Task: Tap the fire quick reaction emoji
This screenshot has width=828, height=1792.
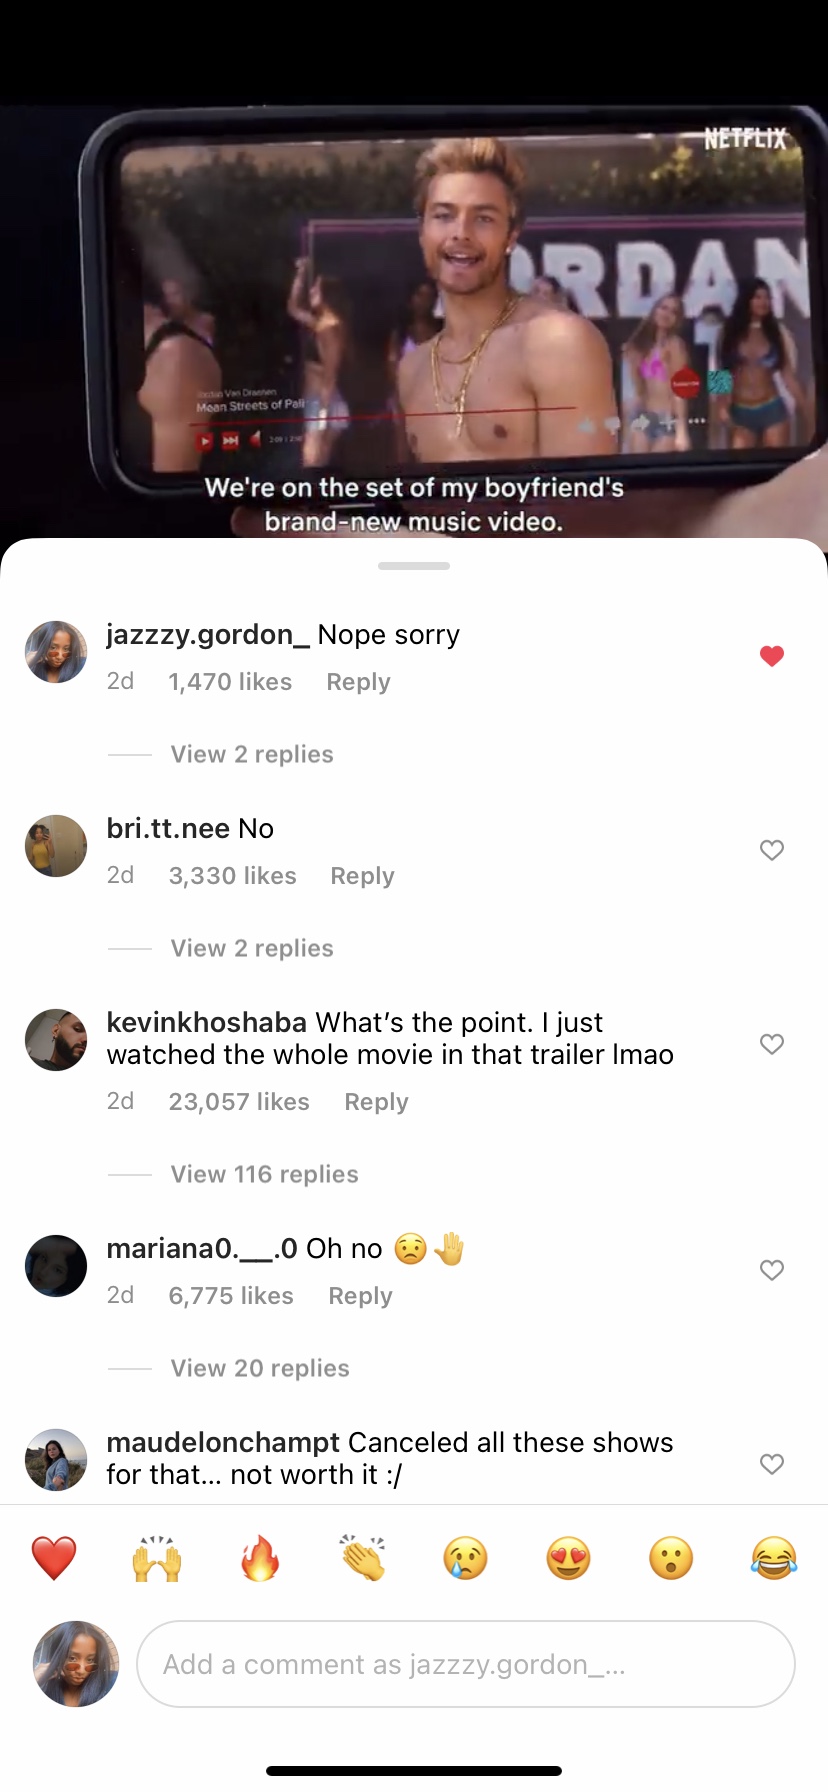Action: pos(260,1558)
